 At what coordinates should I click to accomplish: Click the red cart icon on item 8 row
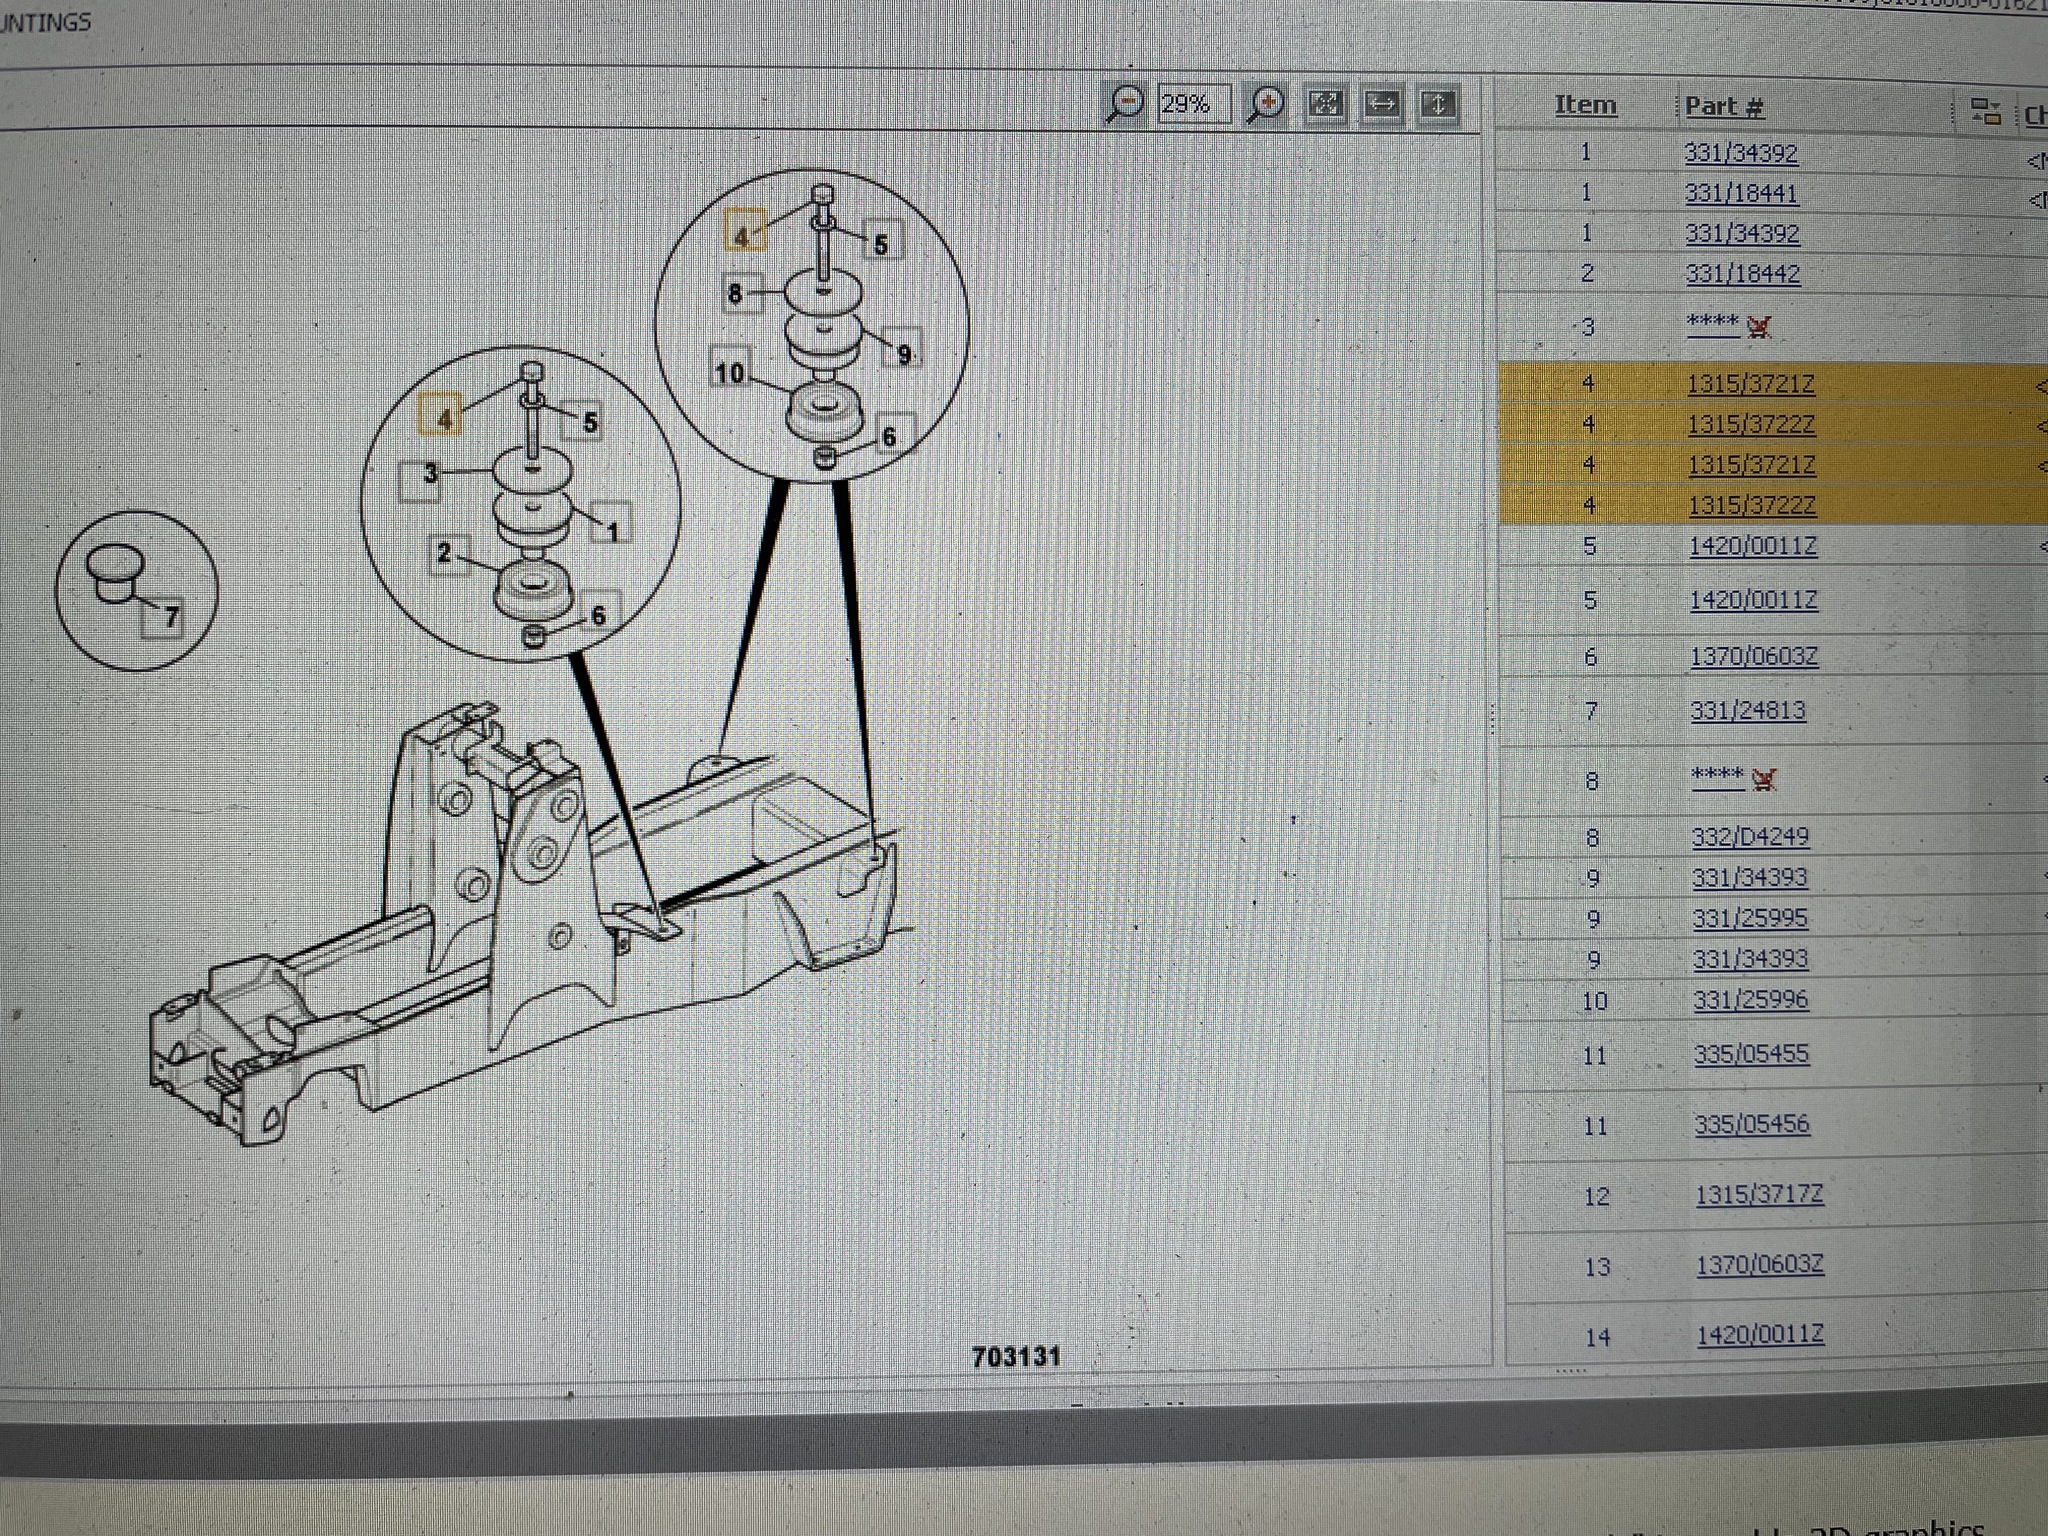1764,778
